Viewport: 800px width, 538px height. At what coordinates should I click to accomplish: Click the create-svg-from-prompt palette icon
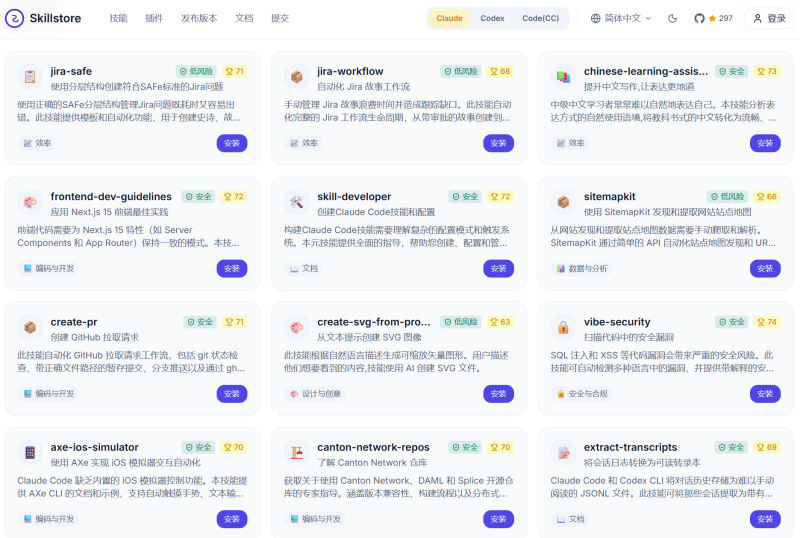coord(296,327)
